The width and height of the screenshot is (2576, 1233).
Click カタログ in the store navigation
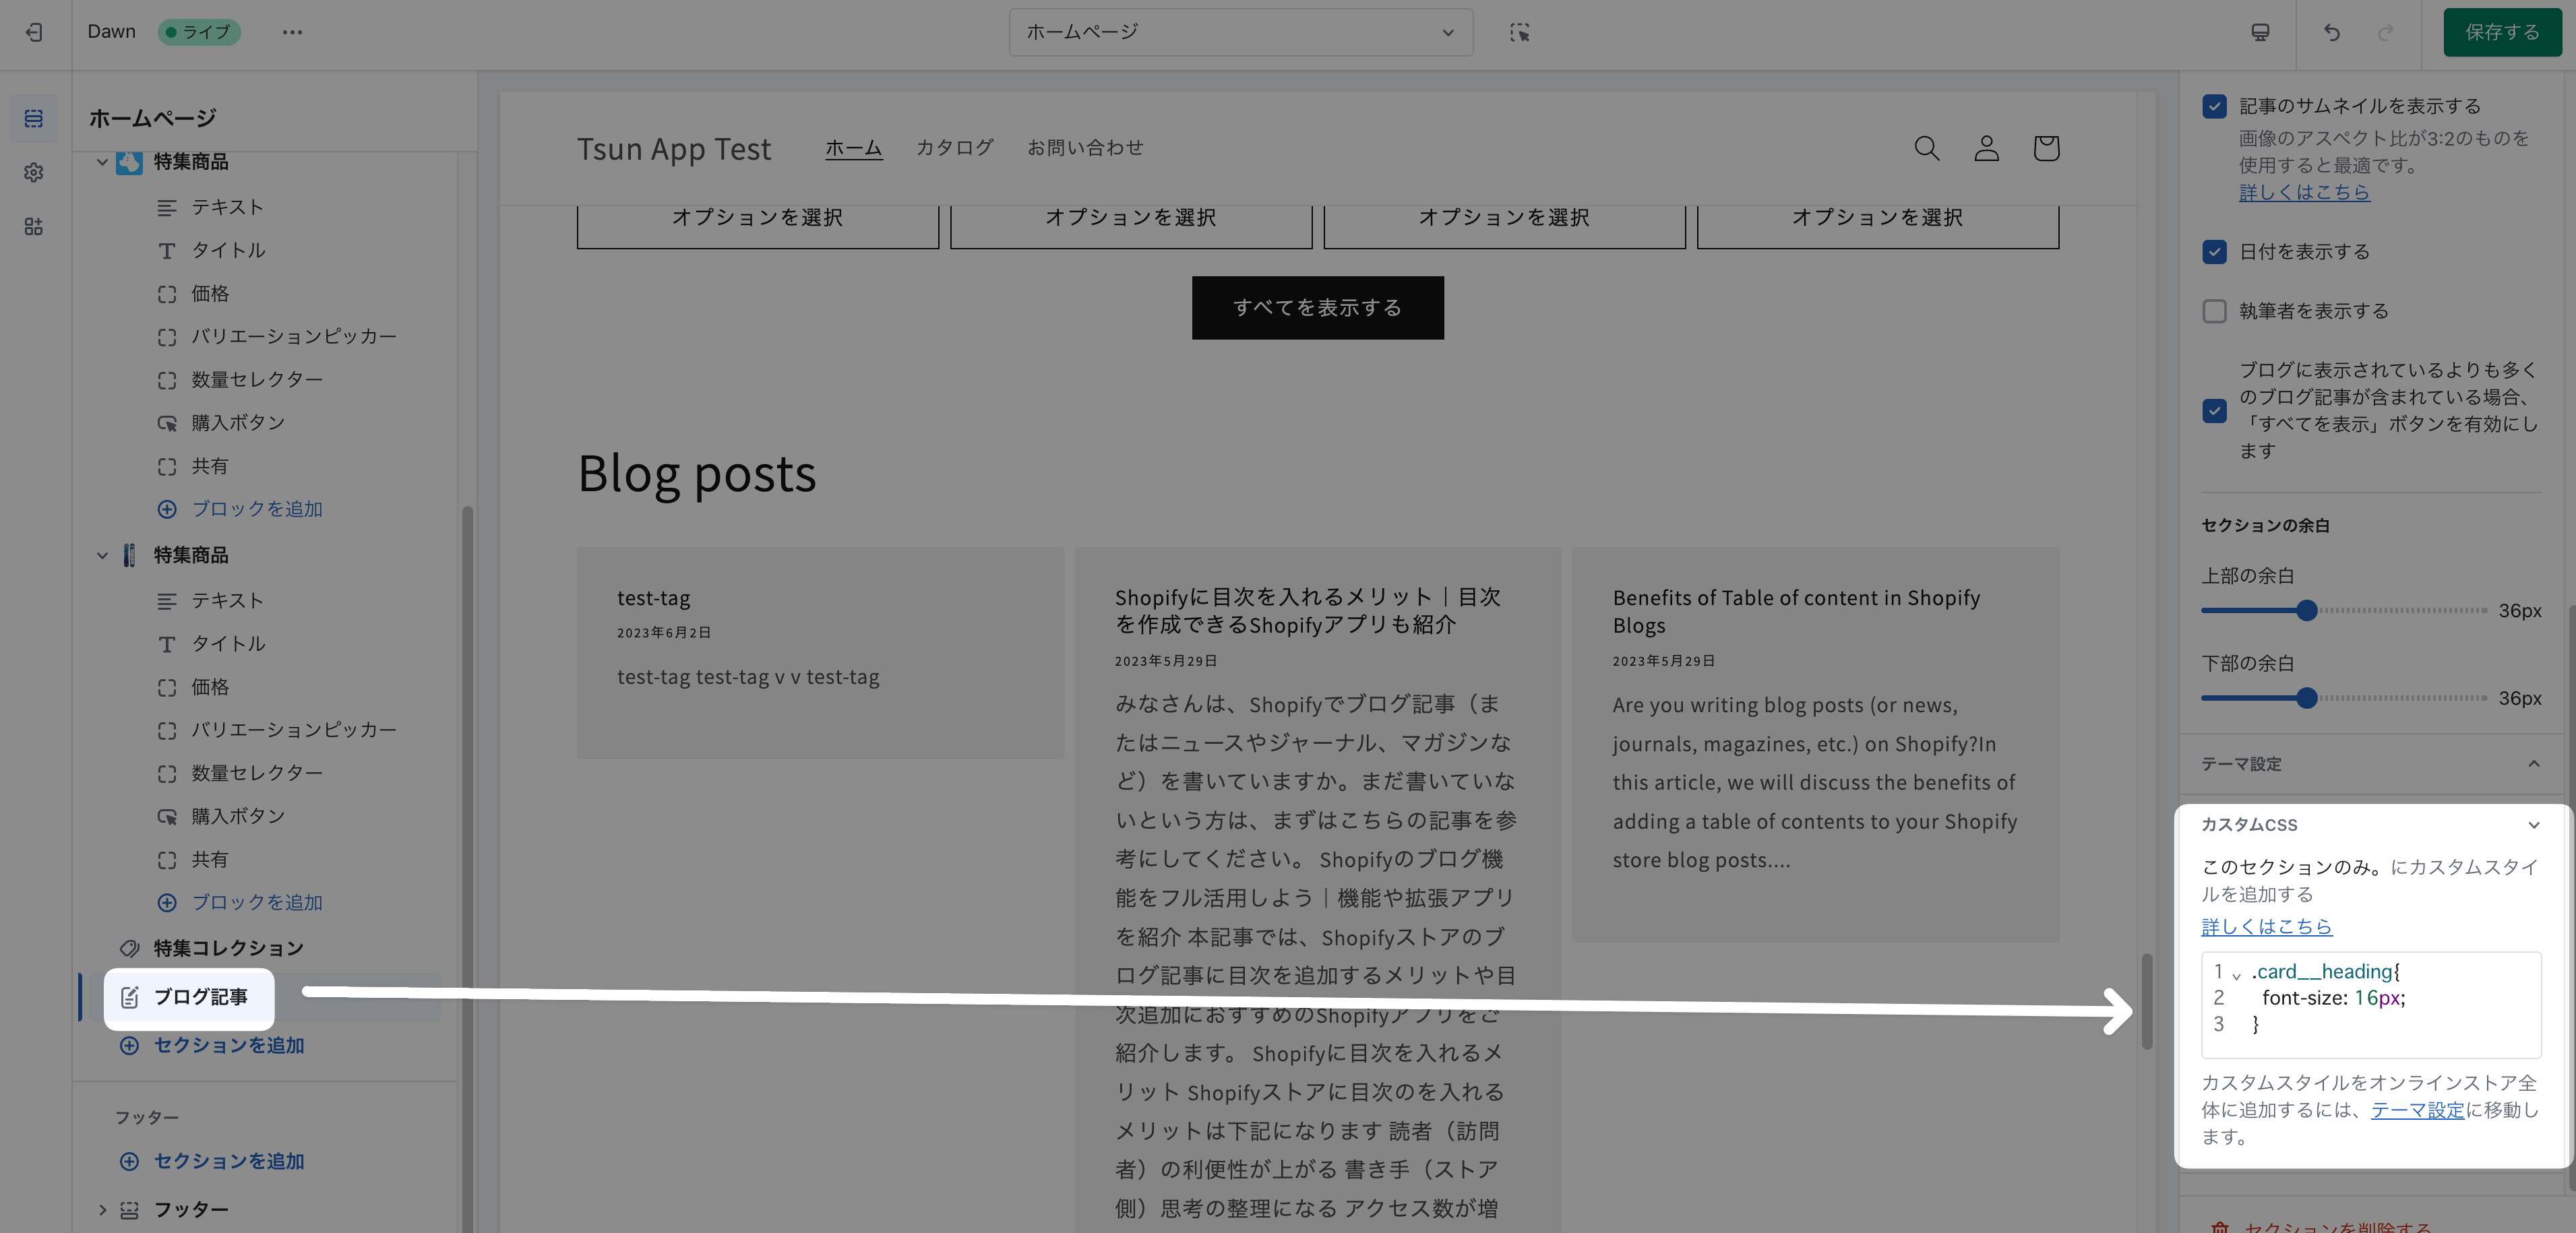[x=954, y=148]
